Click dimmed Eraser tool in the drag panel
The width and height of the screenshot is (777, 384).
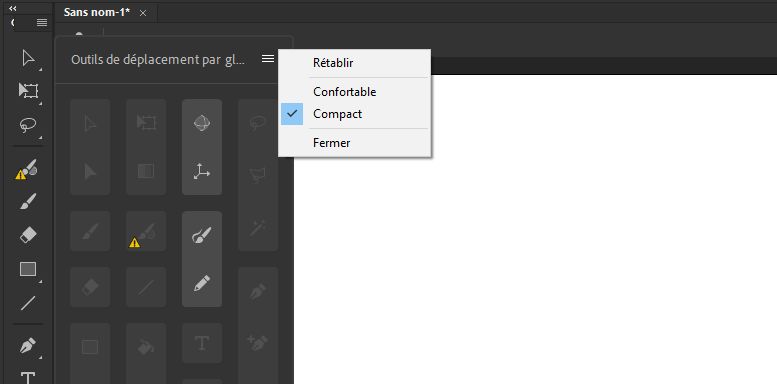tap(90, 286)
